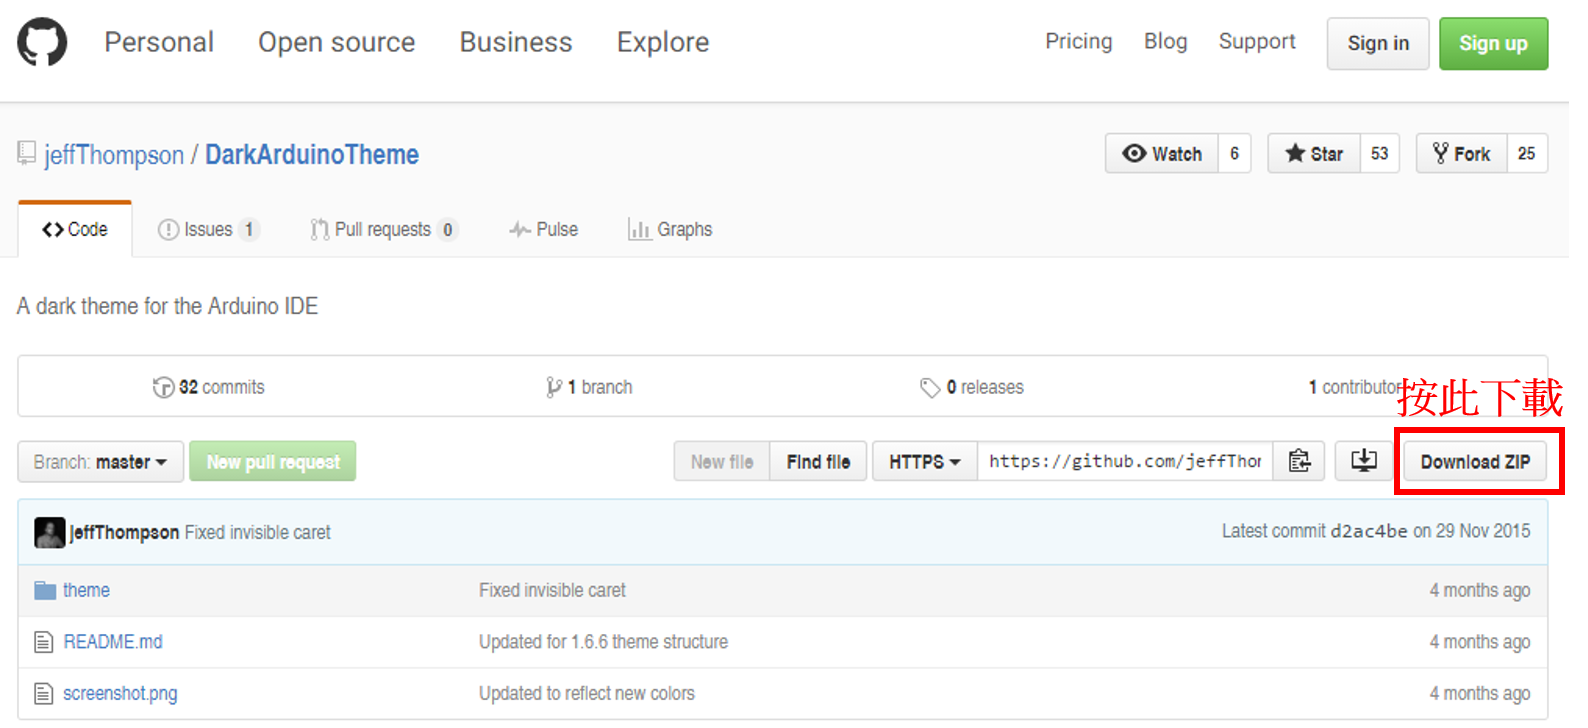Click the clone in desktop icon
The width and height of the screenshot is (1588, 728).
tap(1364, 461)
